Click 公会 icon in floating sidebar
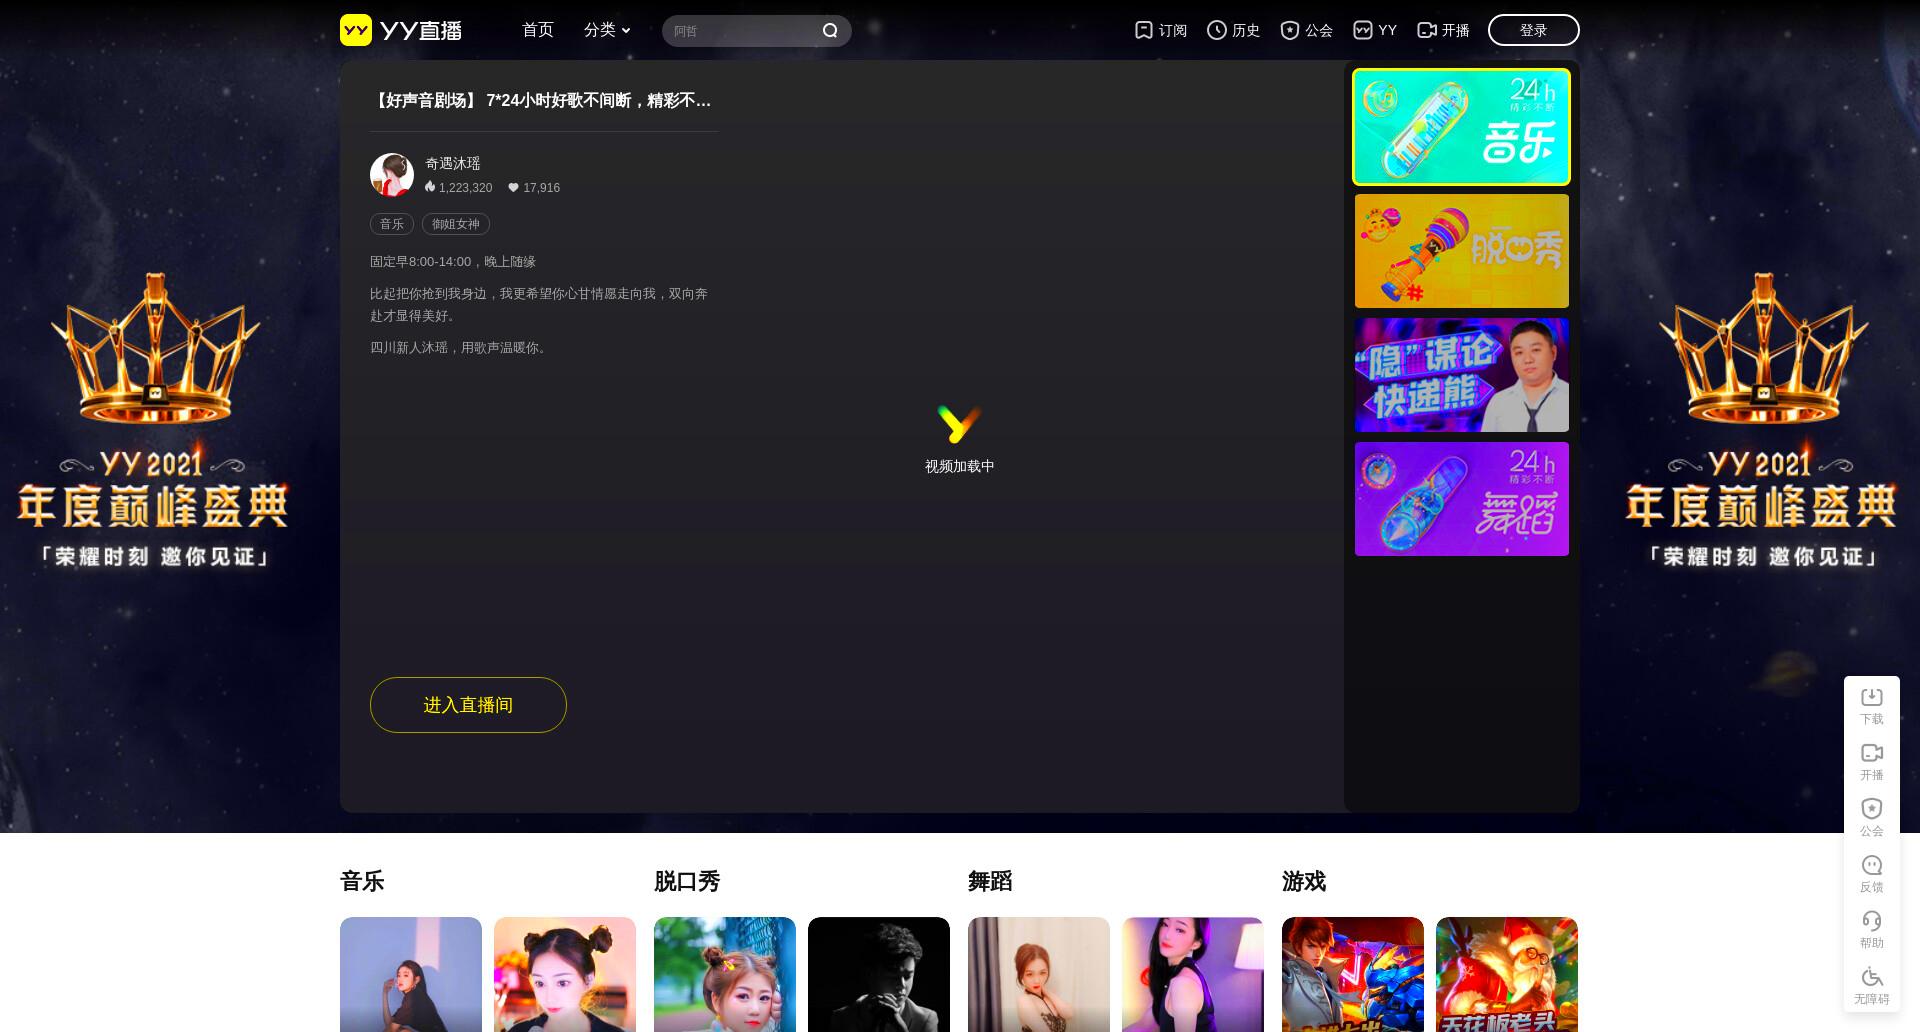Screen dimensions: 1920x1032 tap(1872, 818)
